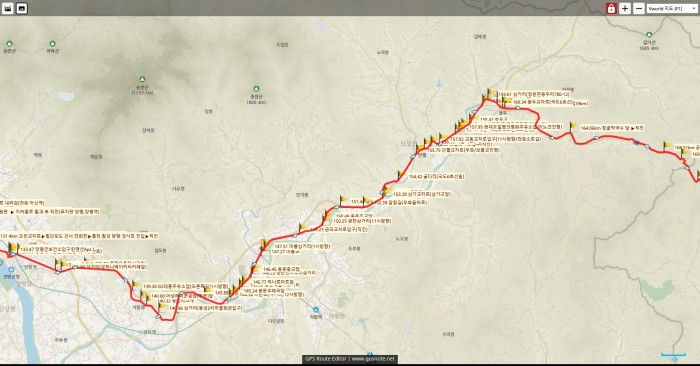Click the blue train station icon near bottom
This screenshot has width=700, height=366.
pos(316,310)
